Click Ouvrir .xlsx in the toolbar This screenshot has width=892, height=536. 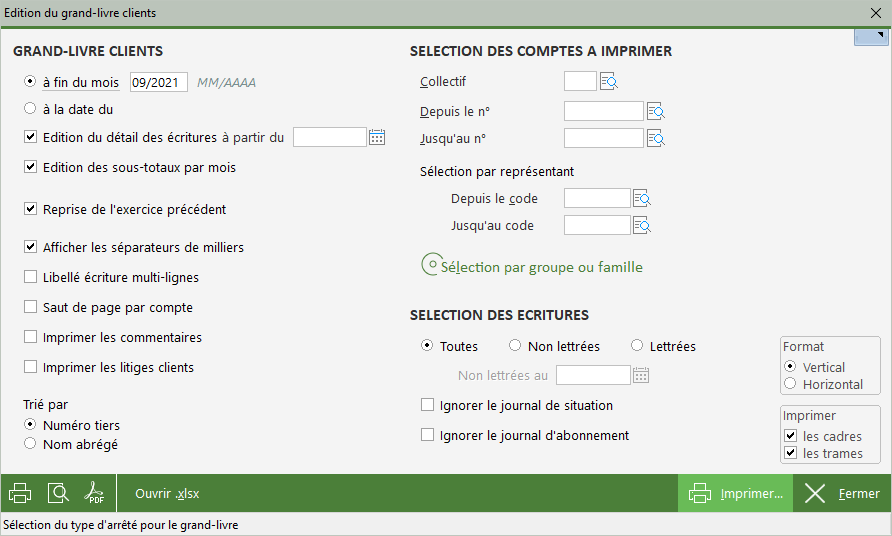pos(167,494)
